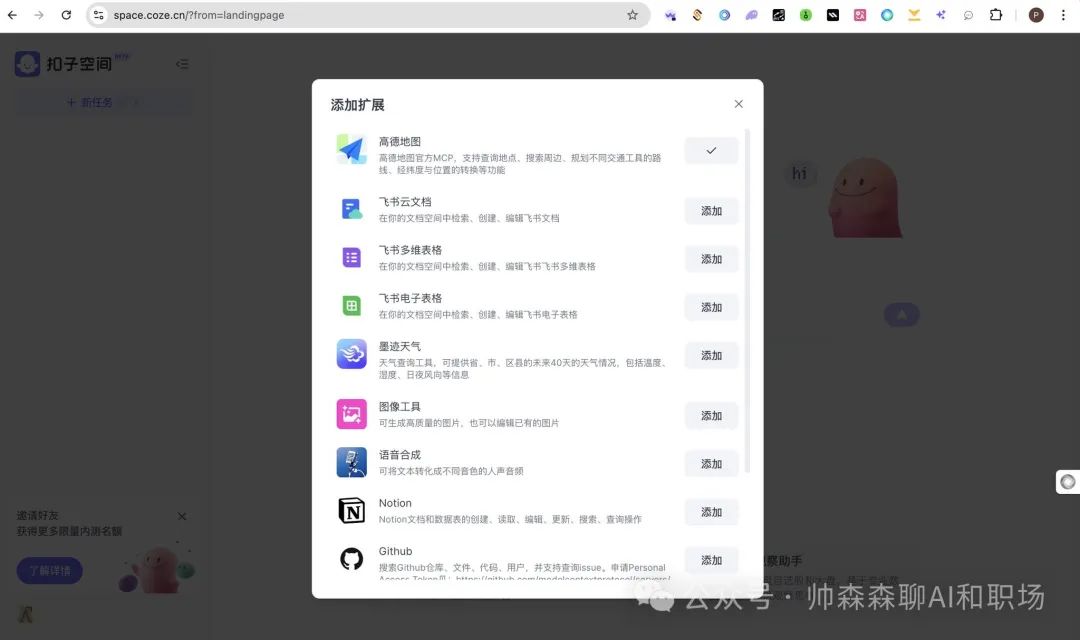Viewport: 1080px width, 640px height.
Task: Add the 飞书电子表格 extension
Action: (x=712, y=307)
